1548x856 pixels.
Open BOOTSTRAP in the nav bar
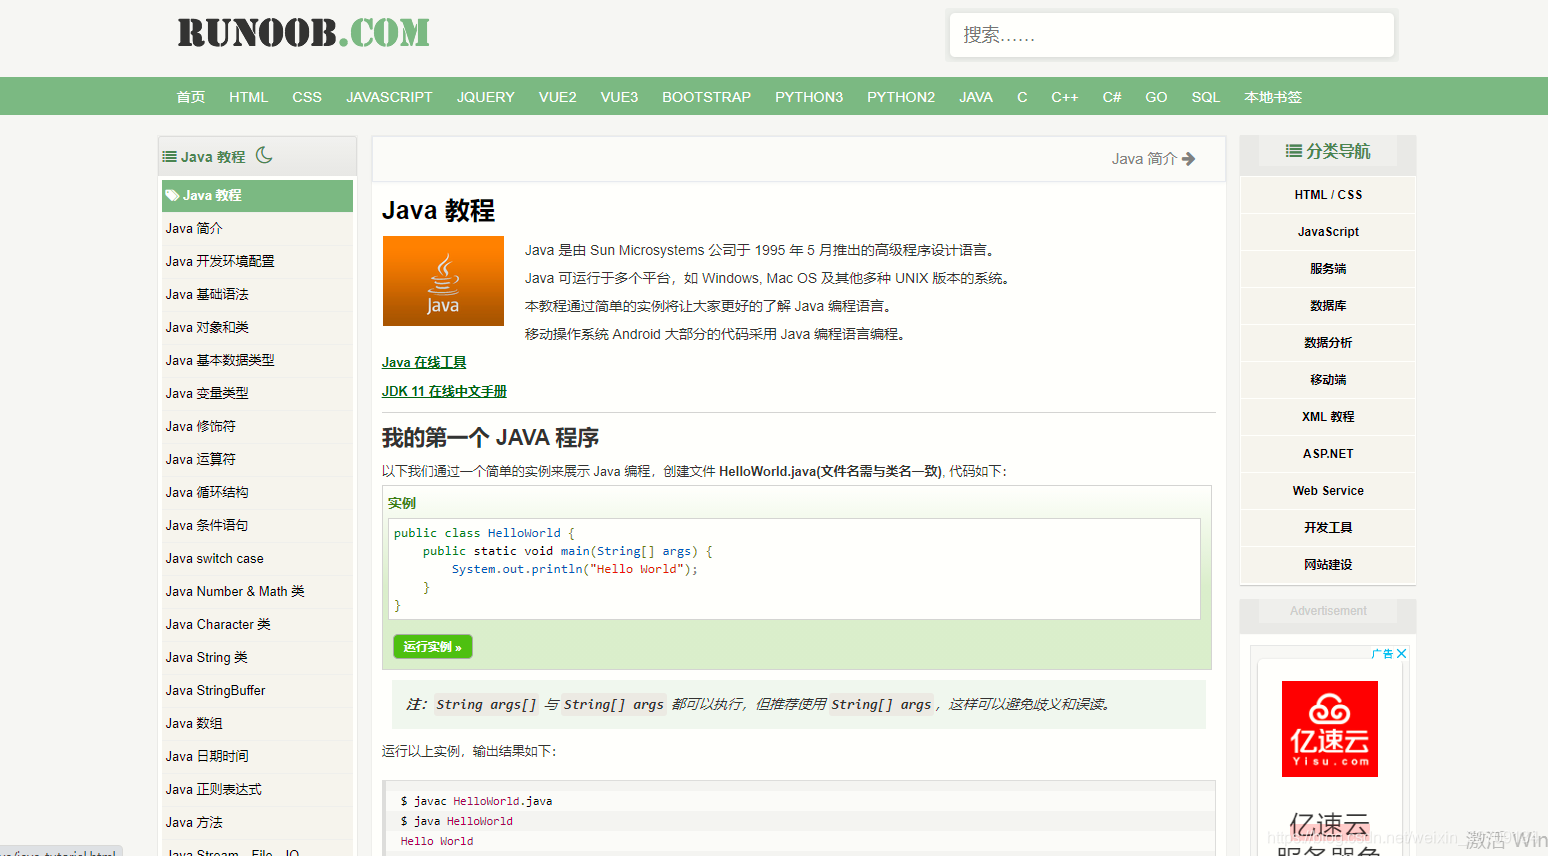(x=706, y=97)
